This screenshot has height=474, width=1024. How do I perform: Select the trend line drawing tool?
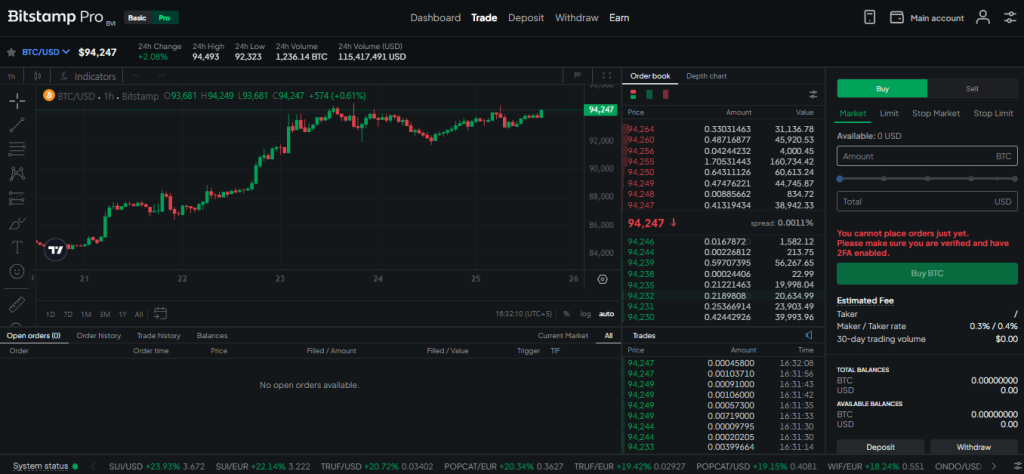click(x=18, y=125)
